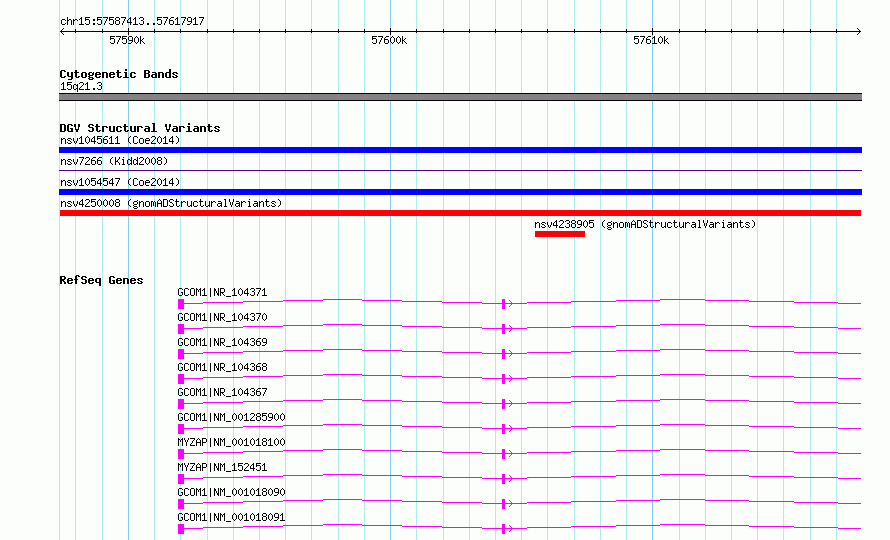Click the first exon block of GCOM1|NM_001018091
890x540 pixels.
point(181,529)
